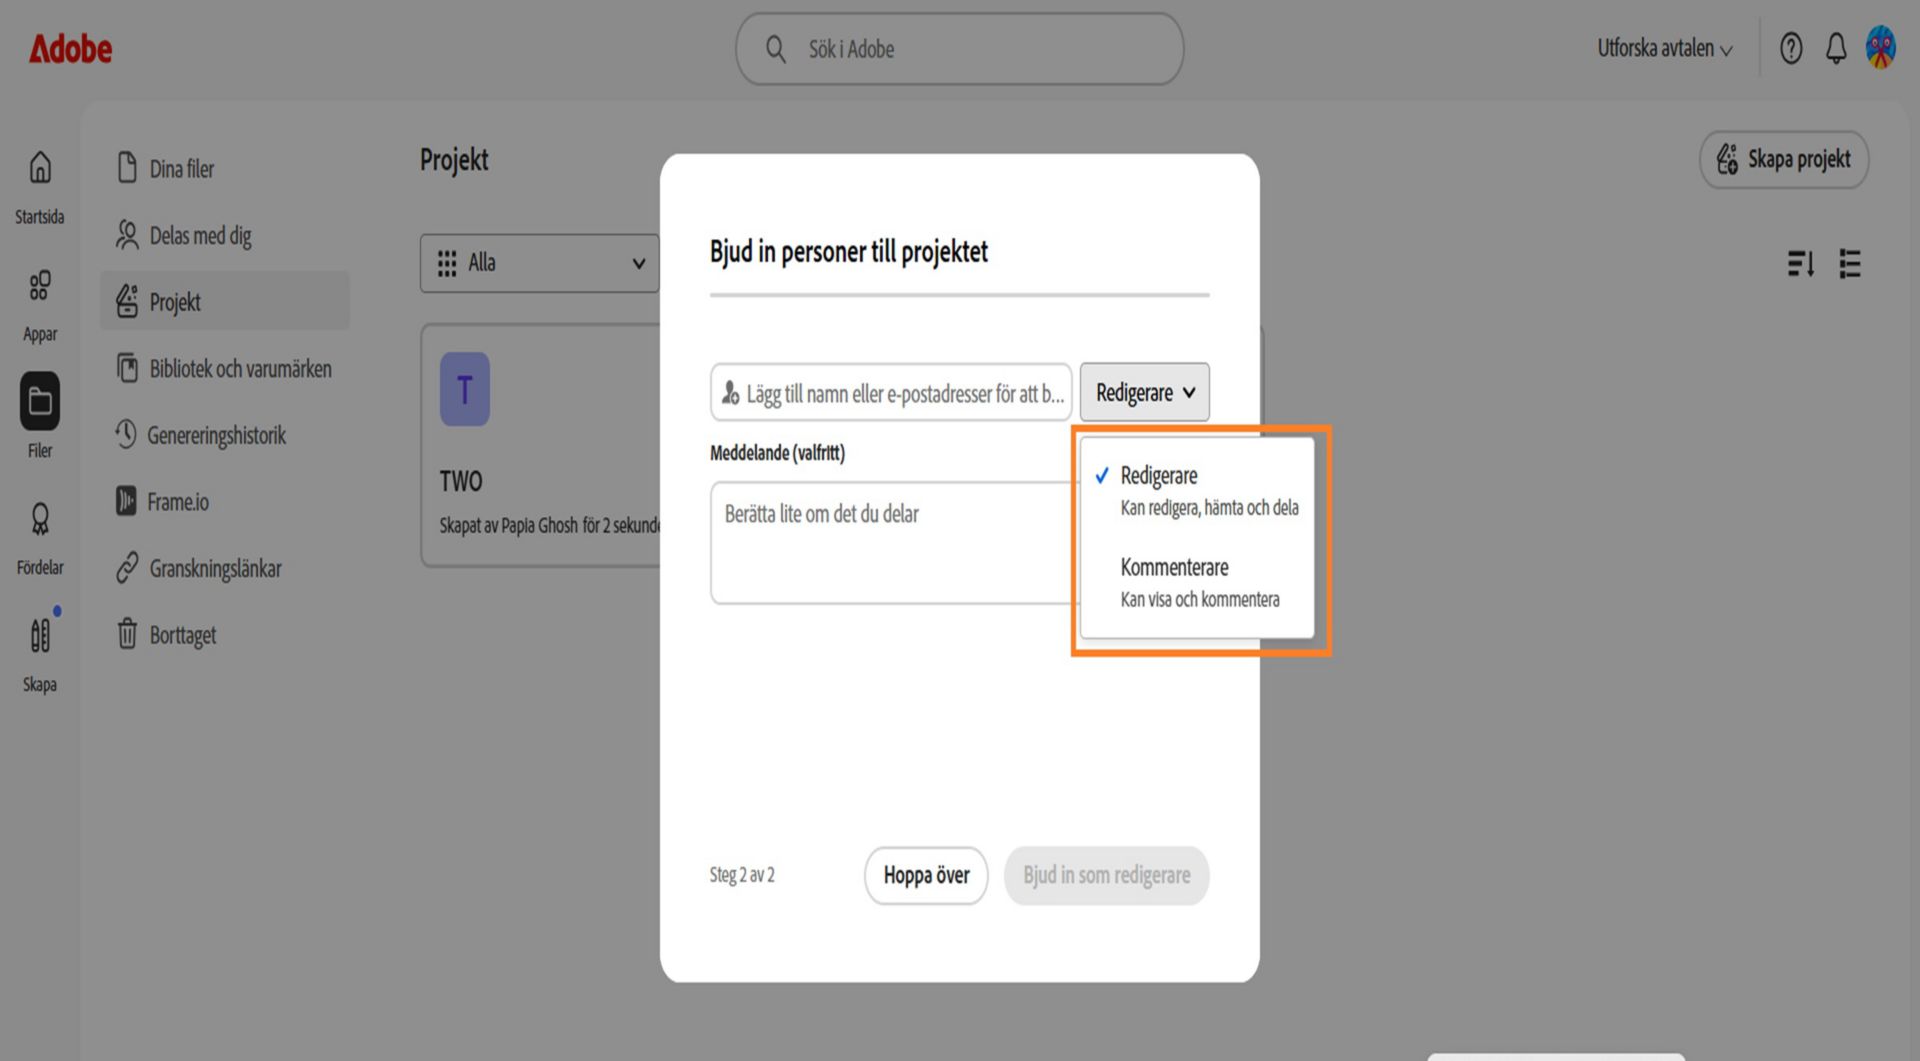The image size is (1920, 1061).
Task: Focus the name or email input
Action: (x=891, y=393)
